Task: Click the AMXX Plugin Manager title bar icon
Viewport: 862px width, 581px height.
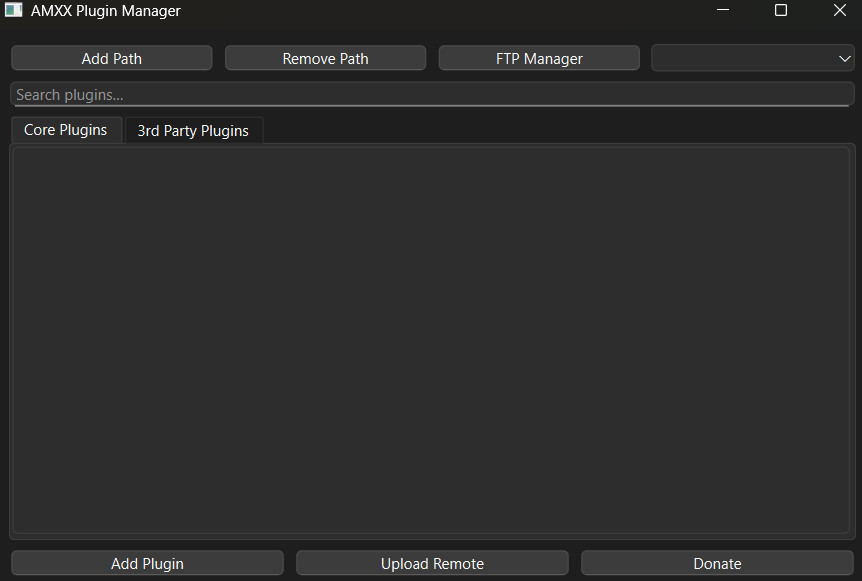Action: point(13,10)
